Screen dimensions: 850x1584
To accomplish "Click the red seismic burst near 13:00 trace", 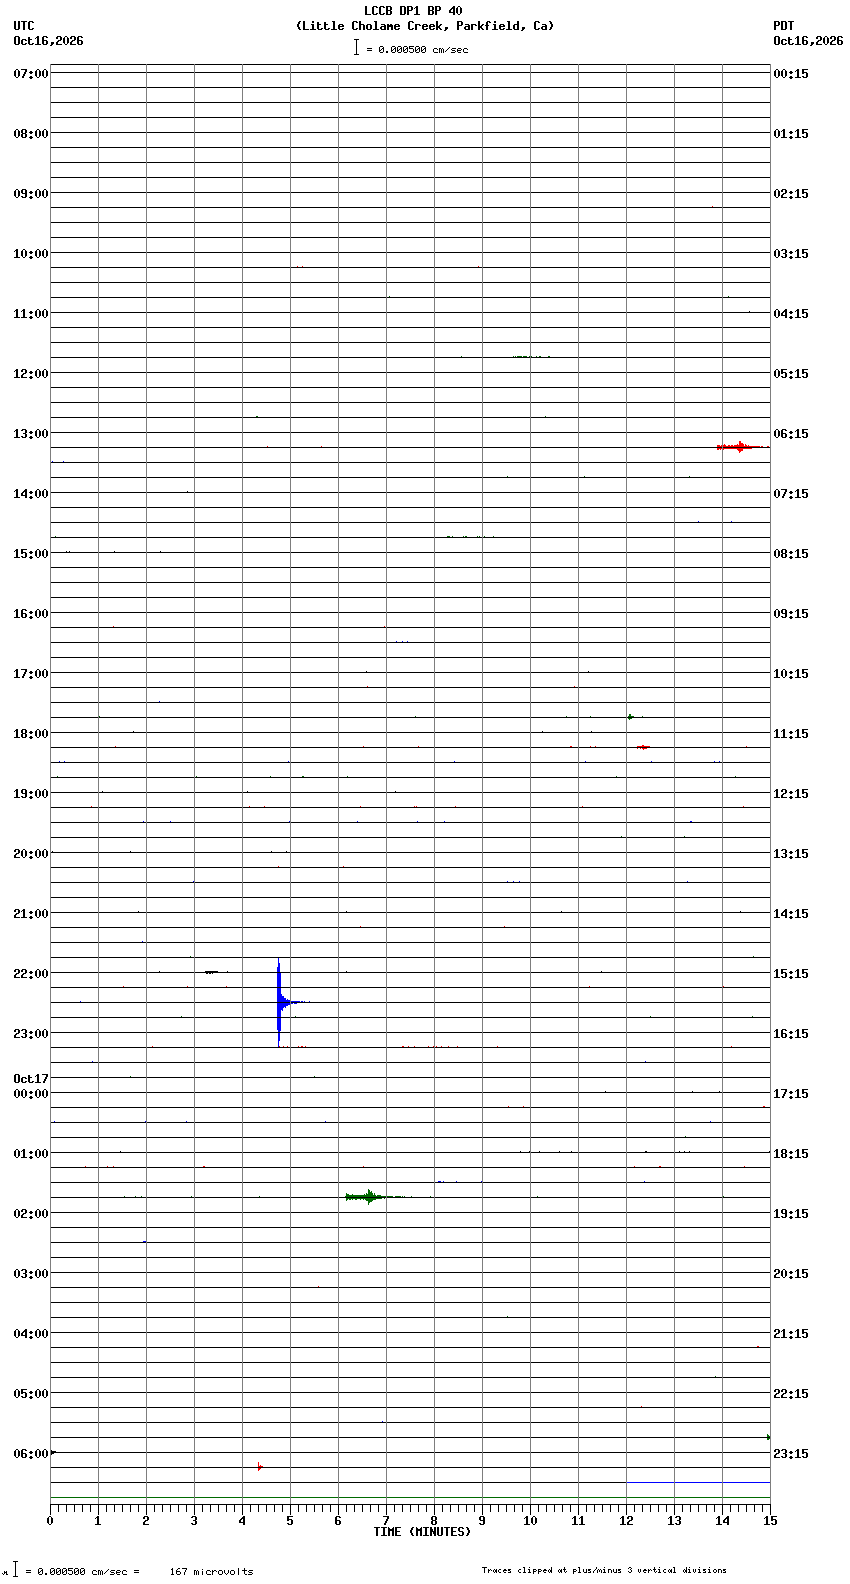I will tap(742, 447).
